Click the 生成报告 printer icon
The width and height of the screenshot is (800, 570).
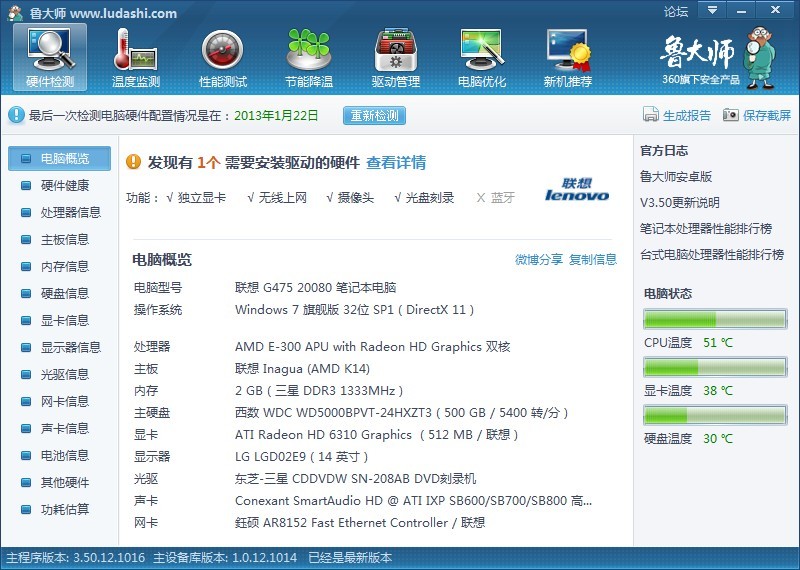click(x=651, y=115)
